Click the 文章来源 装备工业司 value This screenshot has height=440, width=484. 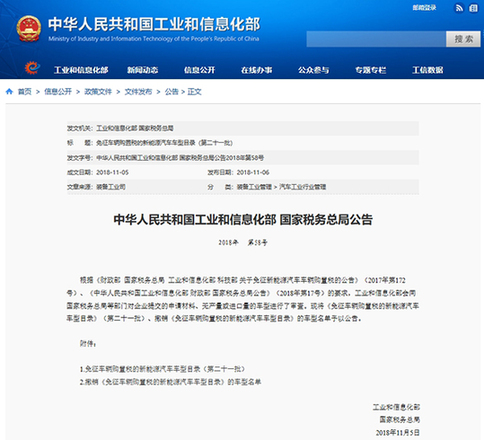[x=111, y=187]
